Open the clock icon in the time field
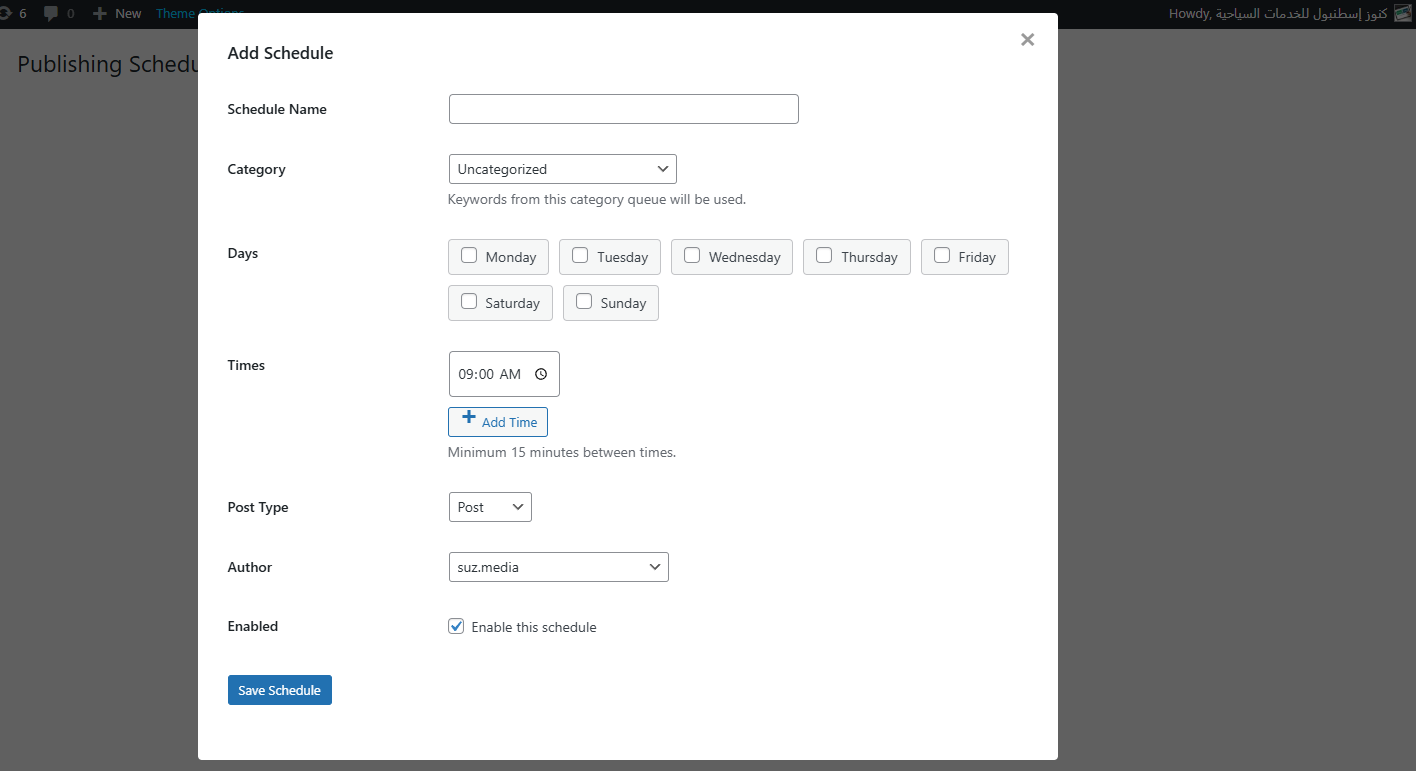The image size is (1416, 771). click(541, 373)
